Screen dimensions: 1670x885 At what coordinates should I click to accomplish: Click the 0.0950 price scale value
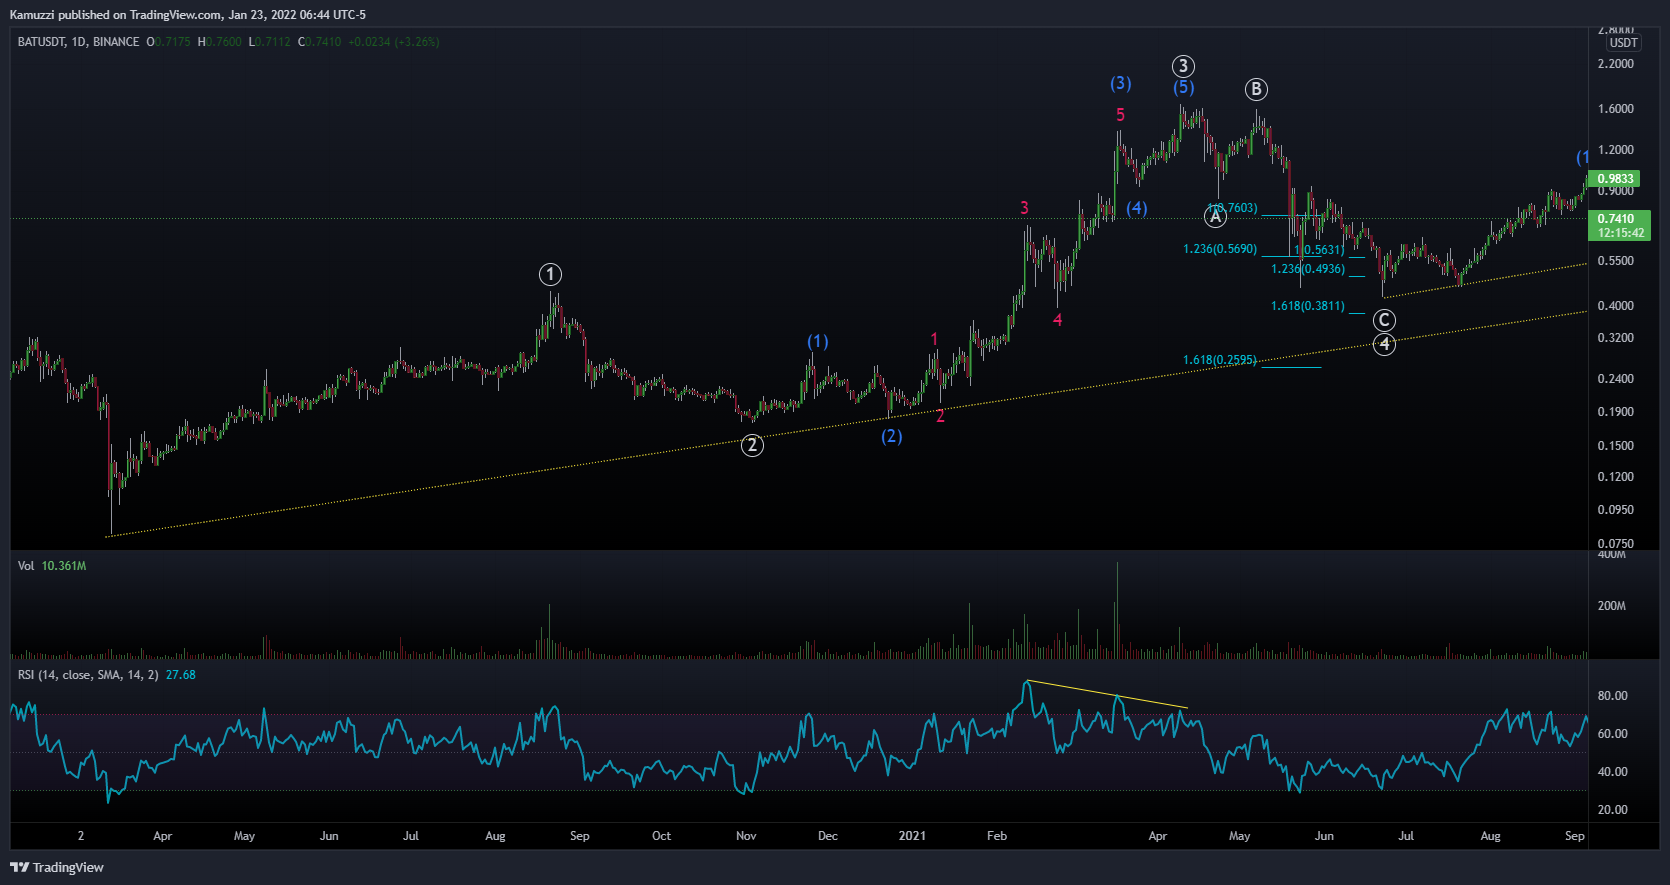pos(1615,510)
